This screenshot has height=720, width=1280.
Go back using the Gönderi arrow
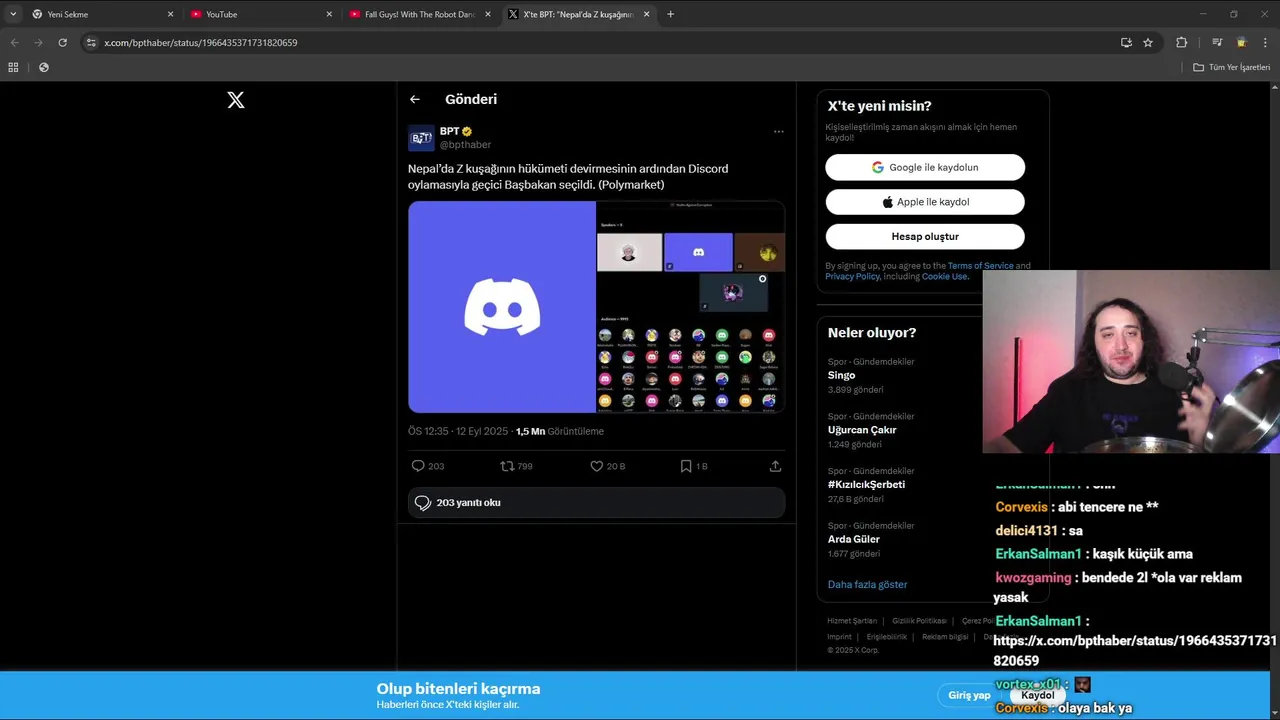(415, 99)
